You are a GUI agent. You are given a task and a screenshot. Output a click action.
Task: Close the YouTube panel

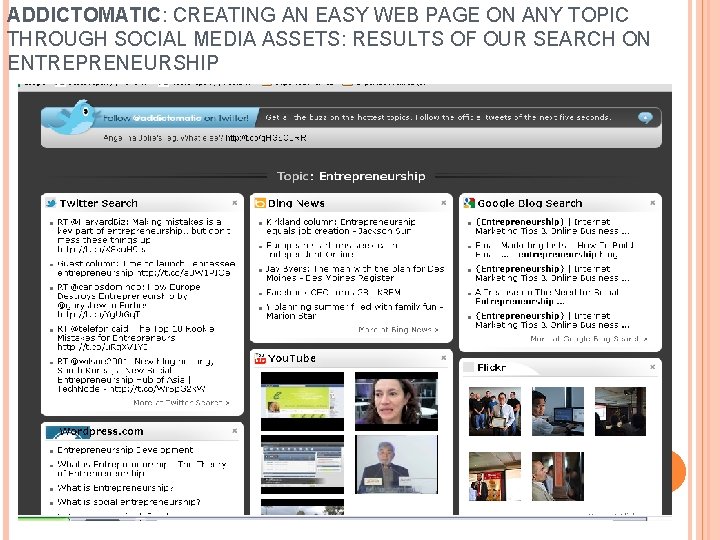coord(444,357)
